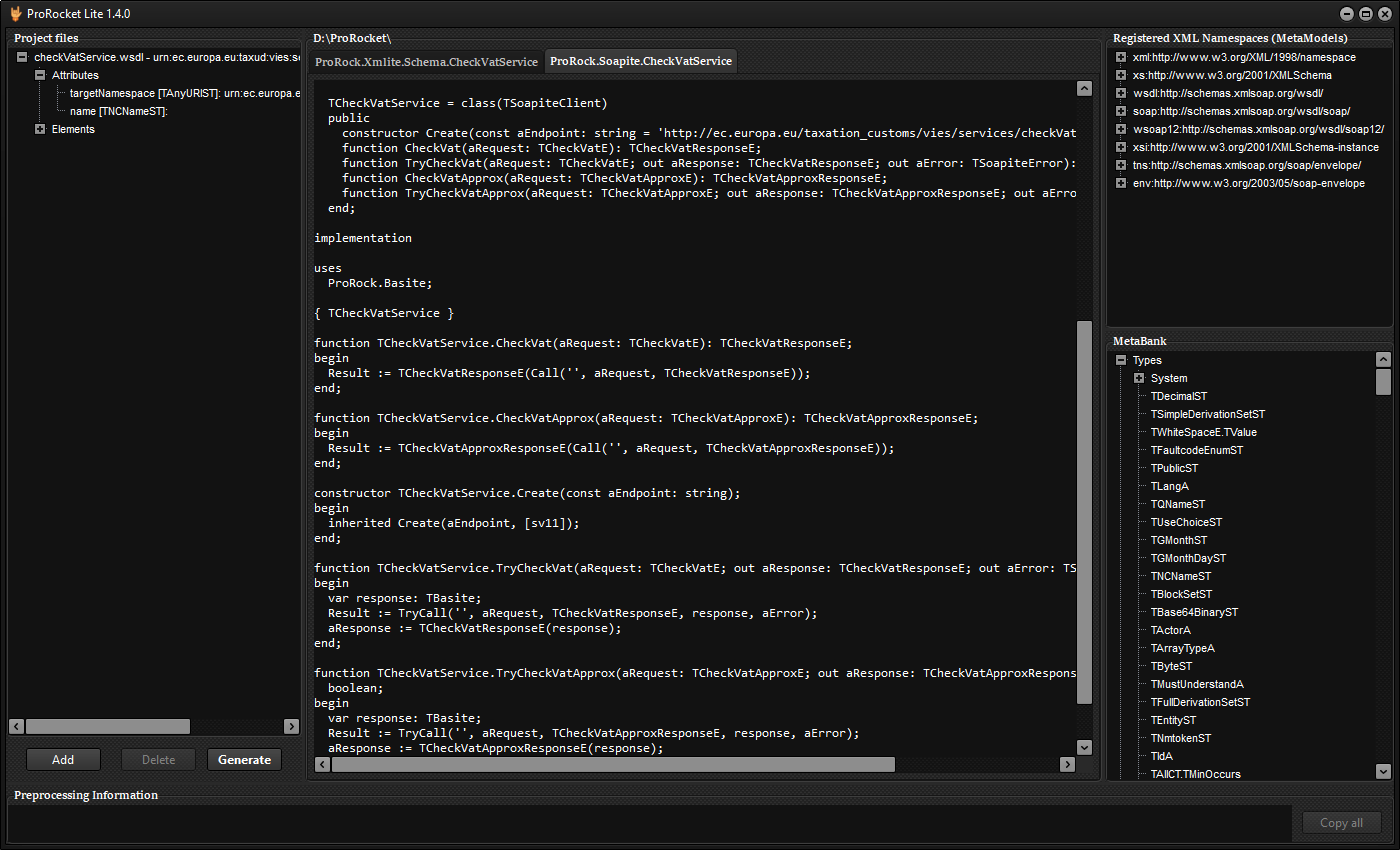
Task: Expand the System node in MetaBank
Action: pyautogui.click(x=1139, y=378)
